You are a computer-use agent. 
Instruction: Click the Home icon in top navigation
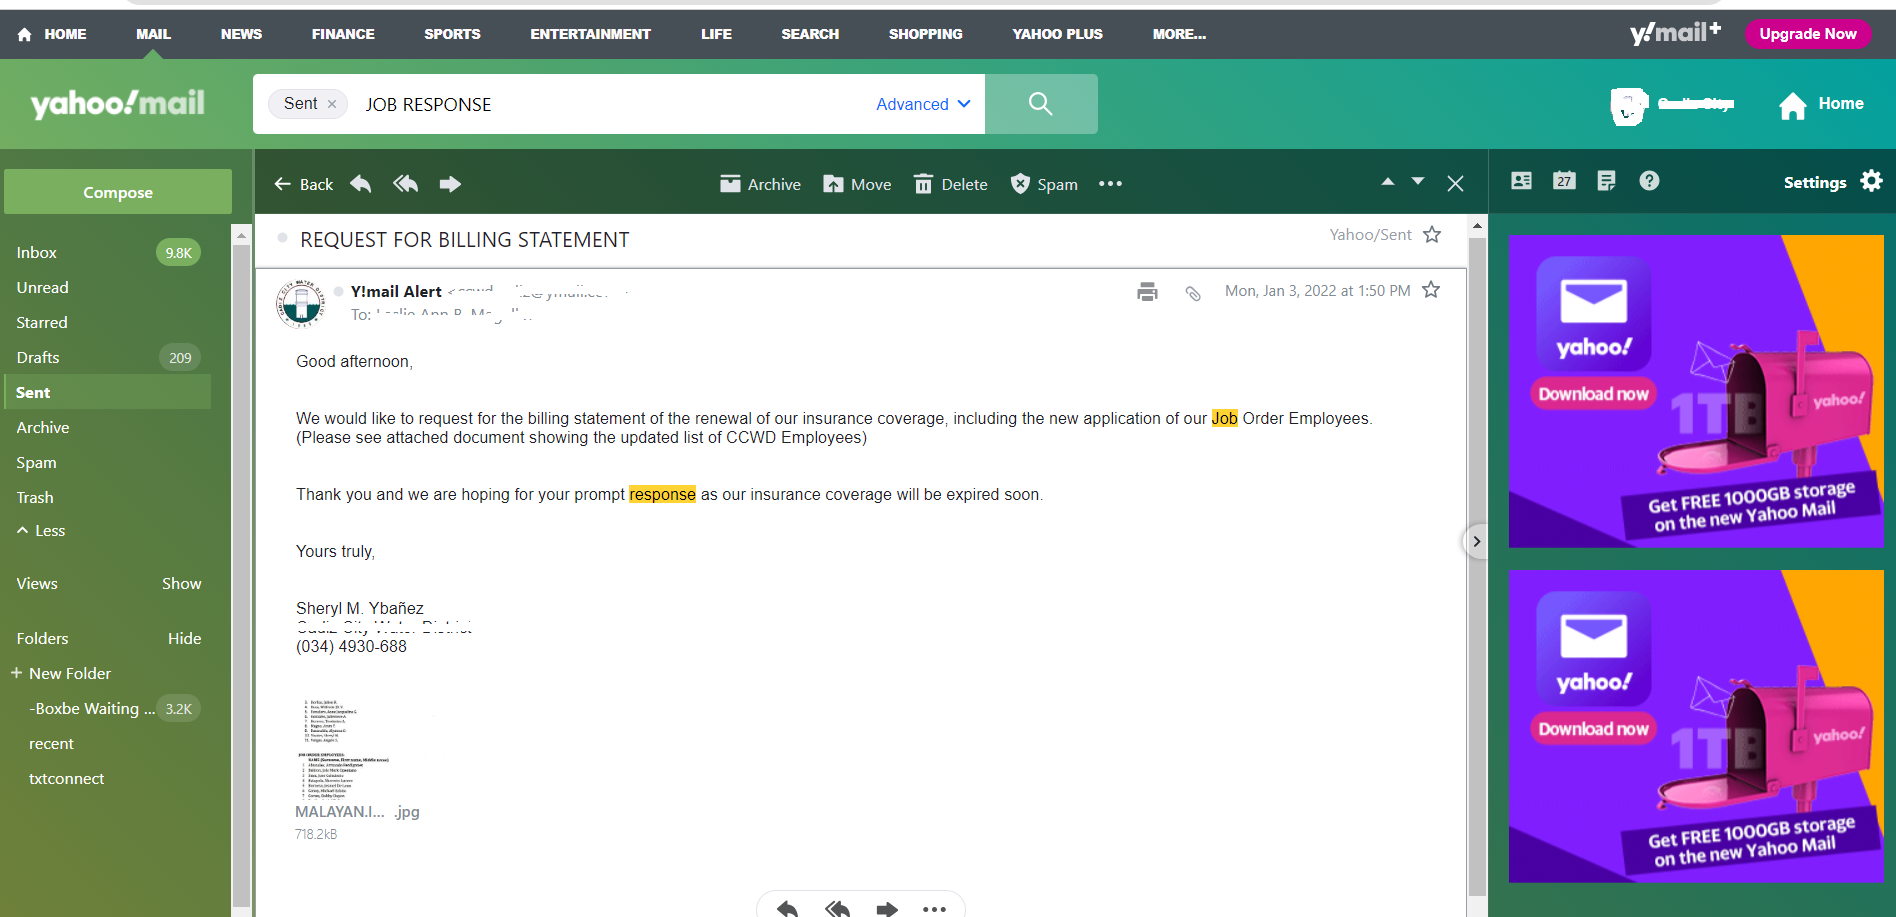click(x=25, y=34)
